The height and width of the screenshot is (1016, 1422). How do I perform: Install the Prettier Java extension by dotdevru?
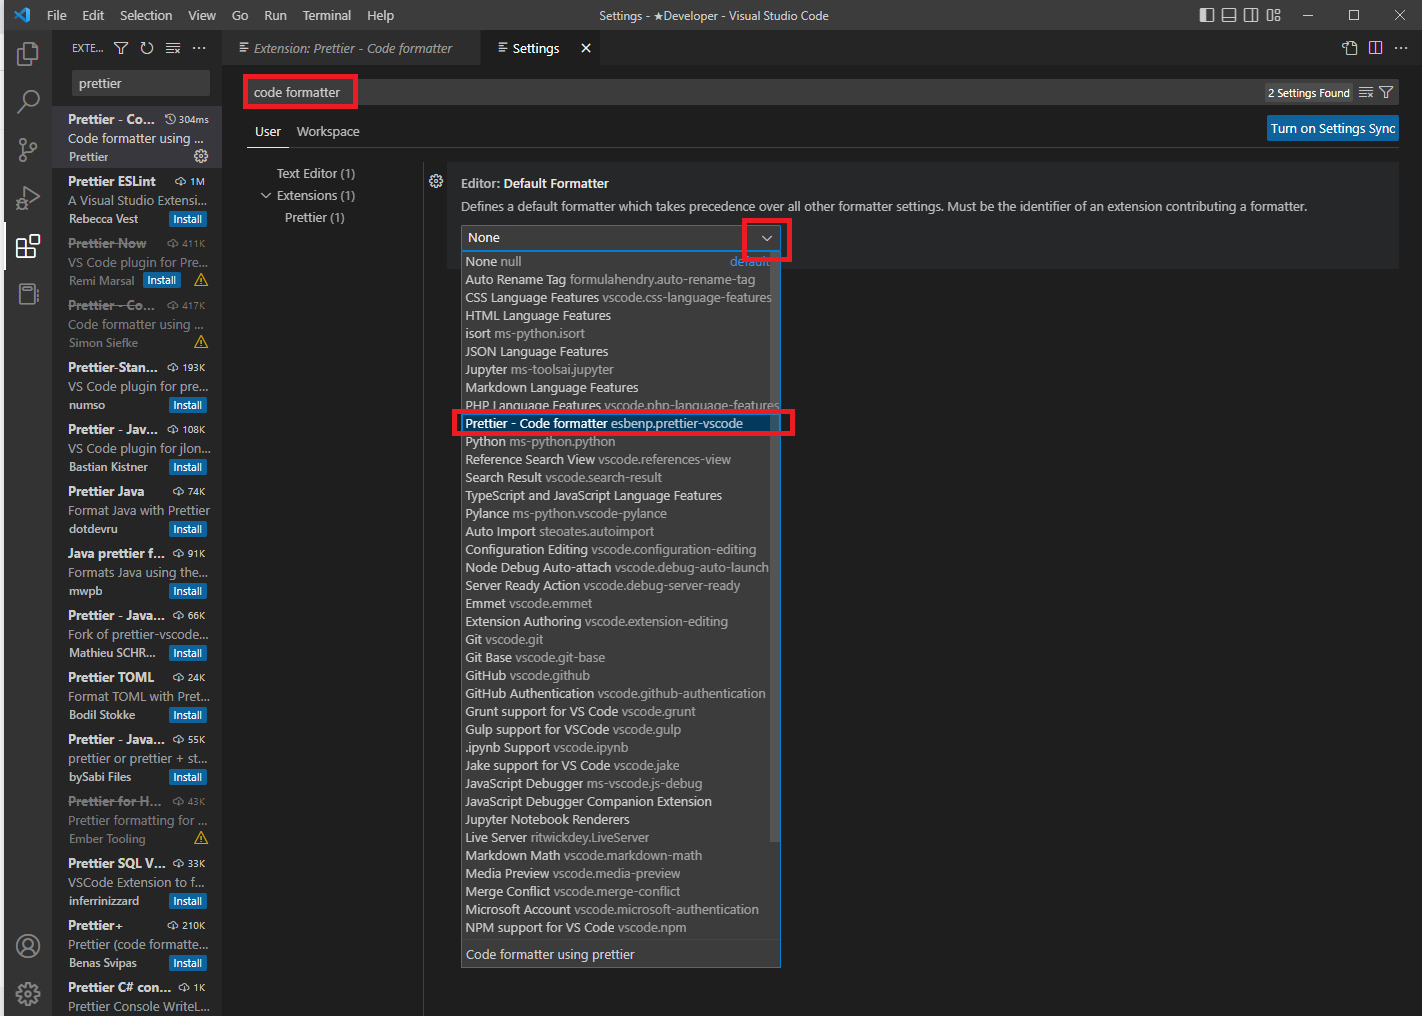tap(188, 529)
